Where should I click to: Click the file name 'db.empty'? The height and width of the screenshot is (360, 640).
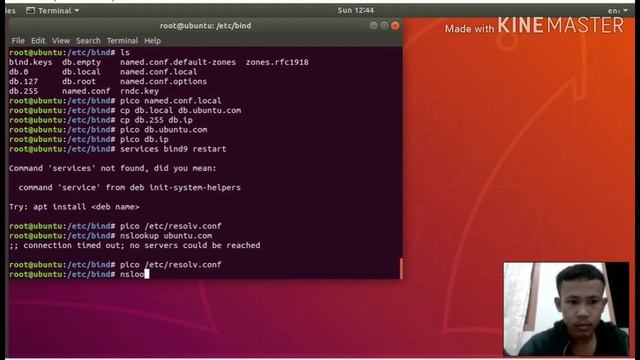[81, 62]
